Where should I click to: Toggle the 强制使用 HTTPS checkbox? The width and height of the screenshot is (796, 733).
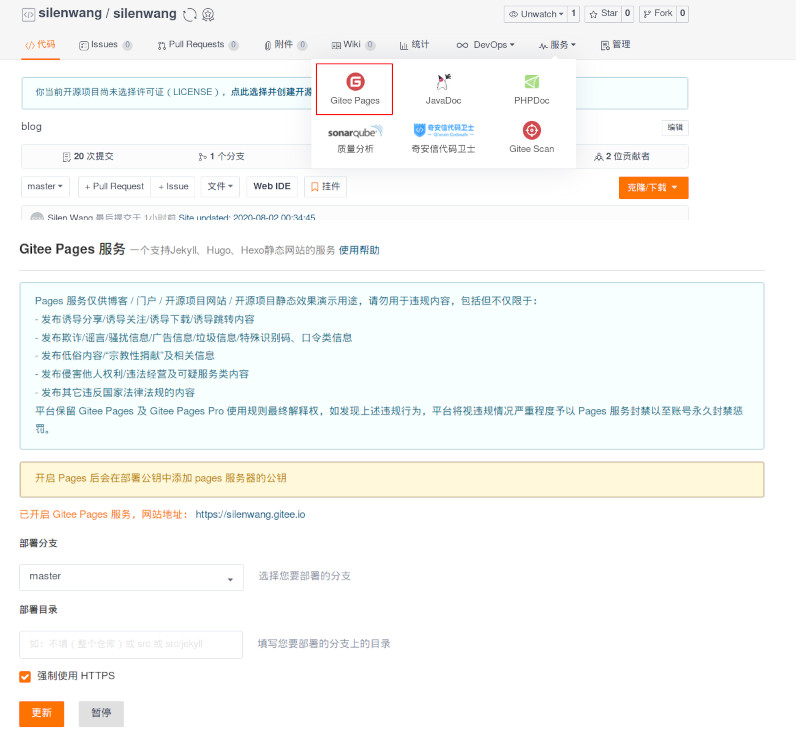[x=25, y=676]
